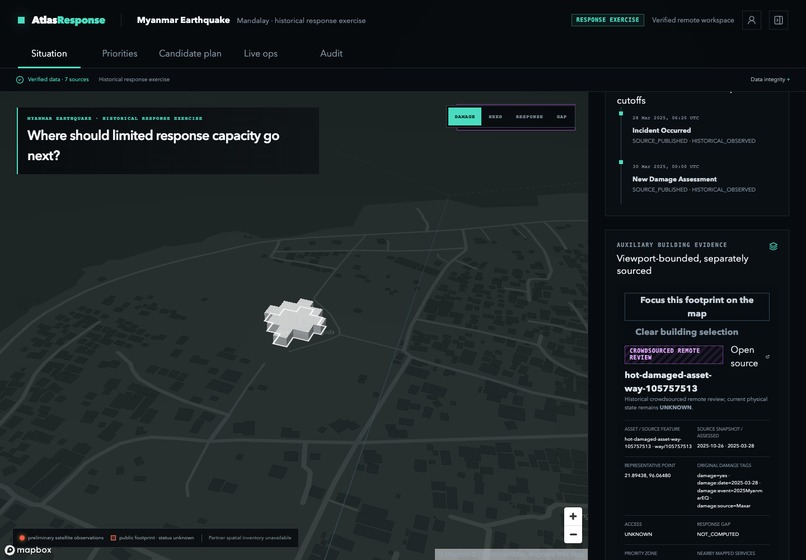Viewport: 806px width, 560px height.
Task: Select the NEED map layer toggle
Action: point(495,117)
